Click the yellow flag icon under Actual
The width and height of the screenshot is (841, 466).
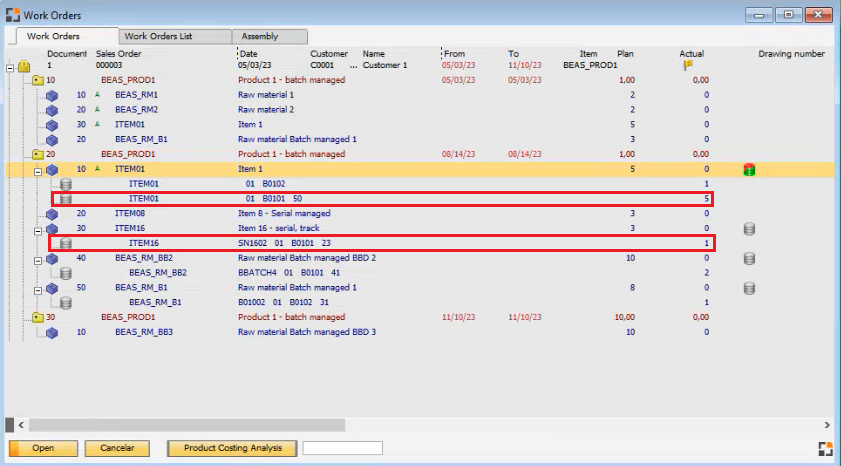(x=688, y=65)
